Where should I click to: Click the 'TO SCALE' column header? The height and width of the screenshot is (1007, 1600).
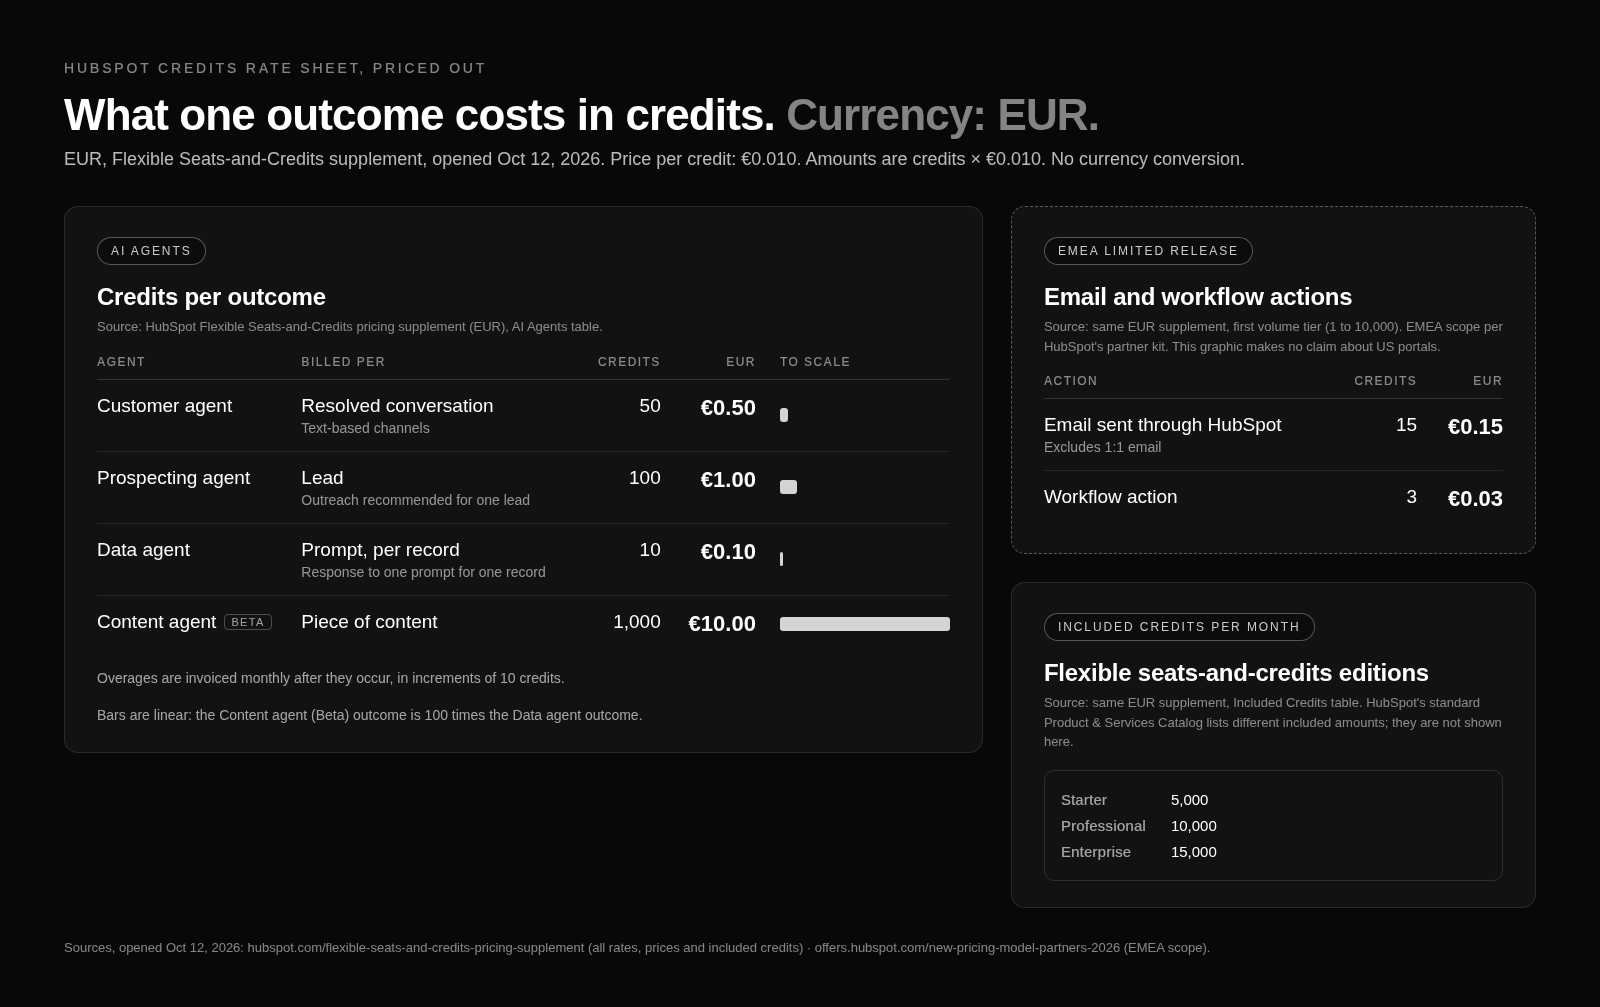pyautogui.click(x=815, y=362)
